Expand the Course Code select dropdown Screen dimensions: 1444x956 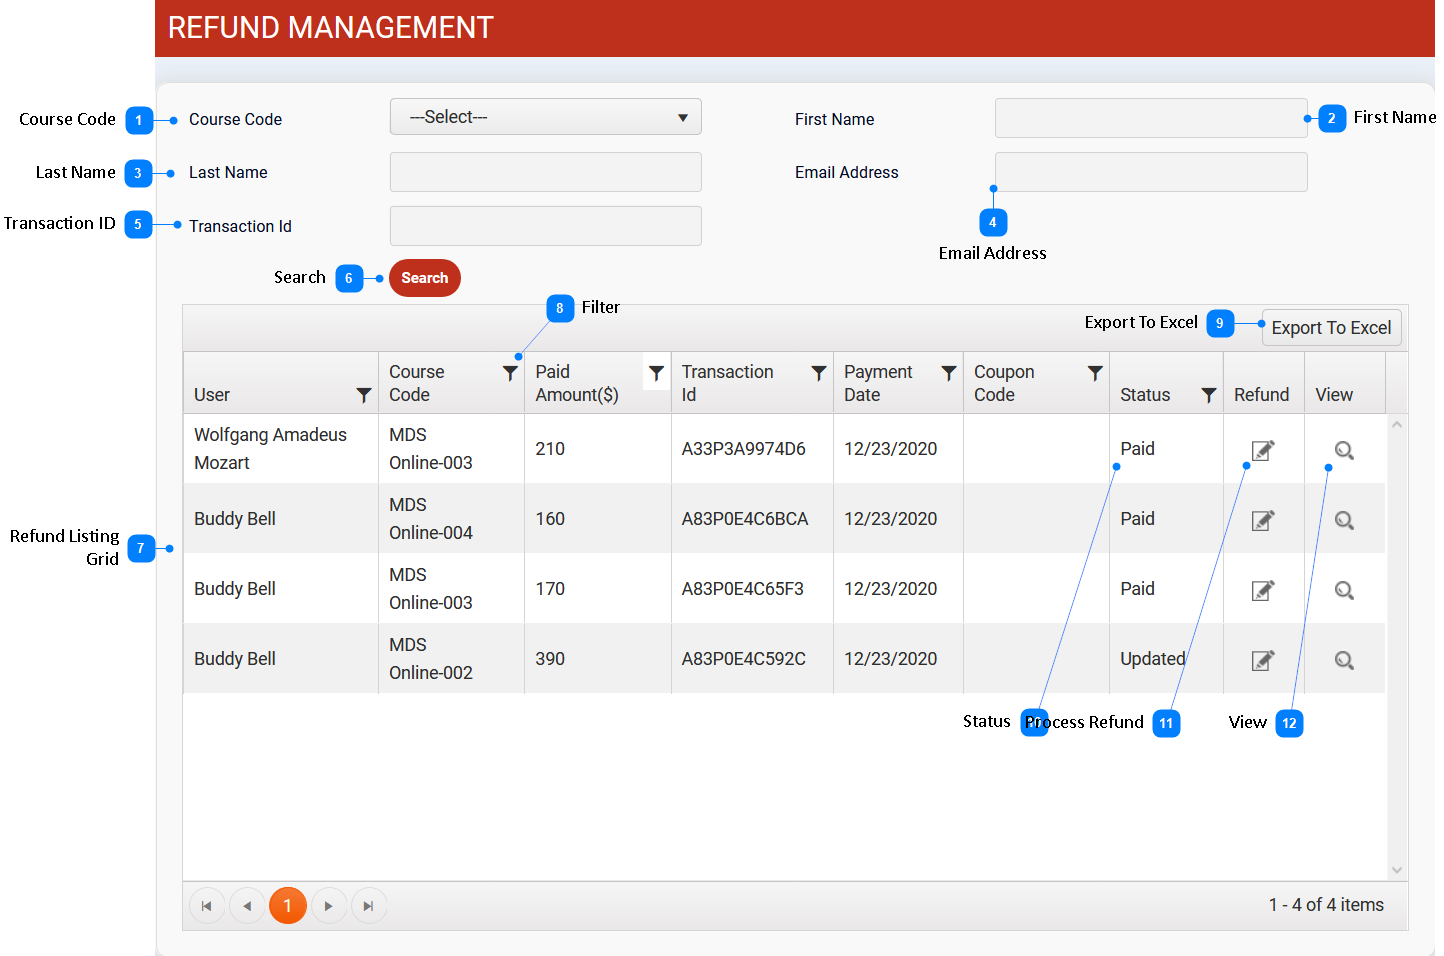(545, 117)
